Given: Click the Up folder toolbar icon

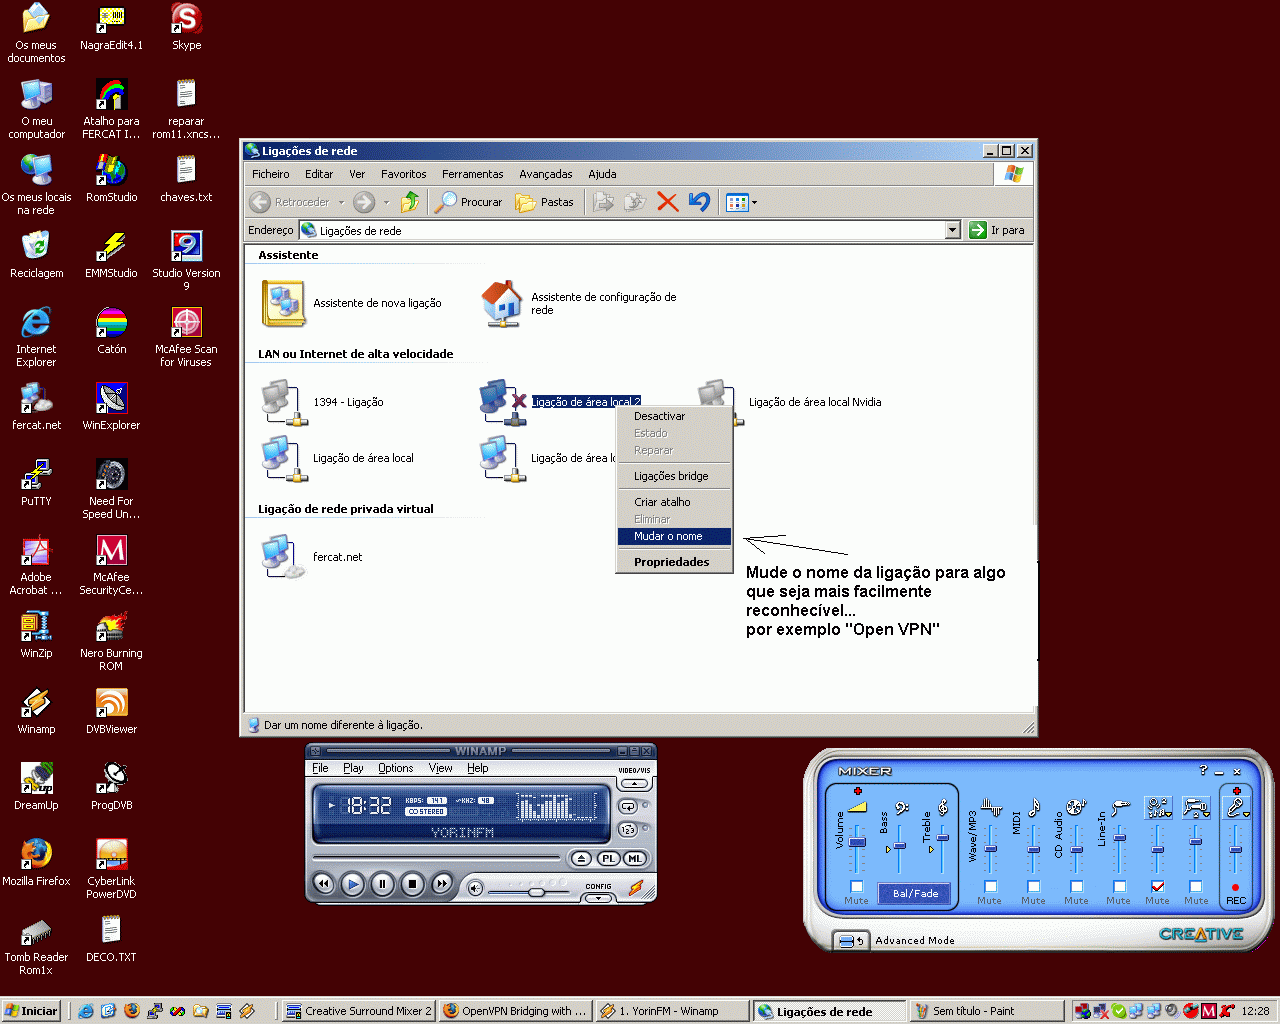Looking at the screenshot, I should click(410, 202).
